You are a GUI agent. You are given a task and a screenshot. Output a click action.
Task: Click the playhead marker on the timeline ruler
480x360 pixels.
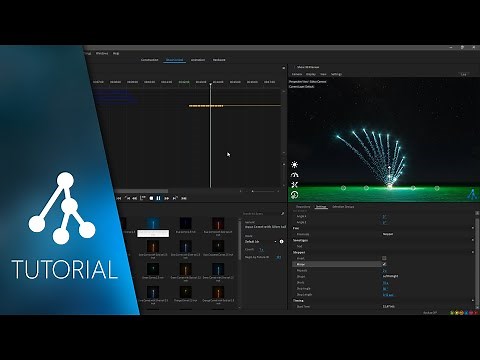pos(210,84)
